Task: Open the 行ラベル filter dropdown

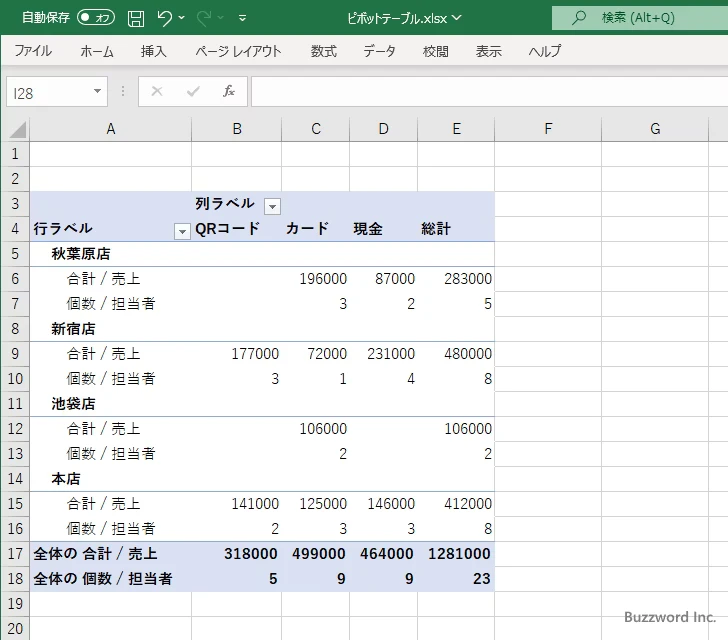Action: pyautogui.click(x=182, y=231)
